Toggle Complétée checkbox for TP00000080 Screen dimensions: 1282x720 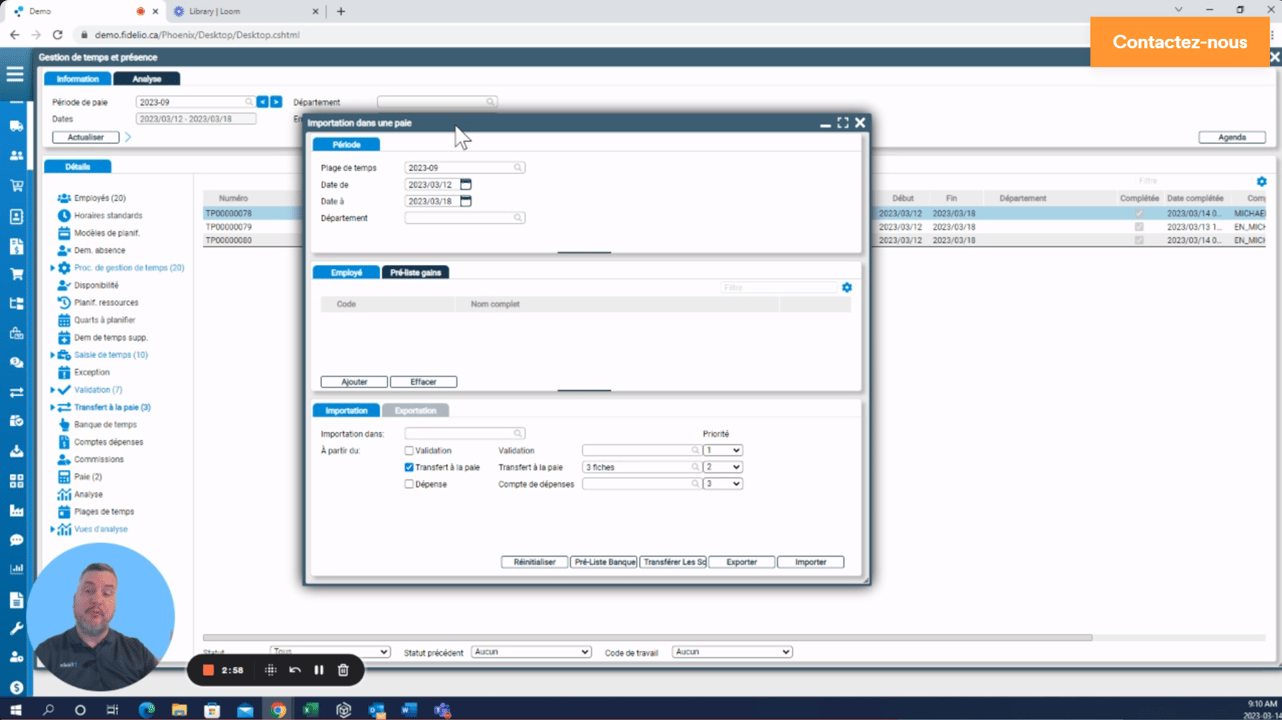coord(1139,240)
